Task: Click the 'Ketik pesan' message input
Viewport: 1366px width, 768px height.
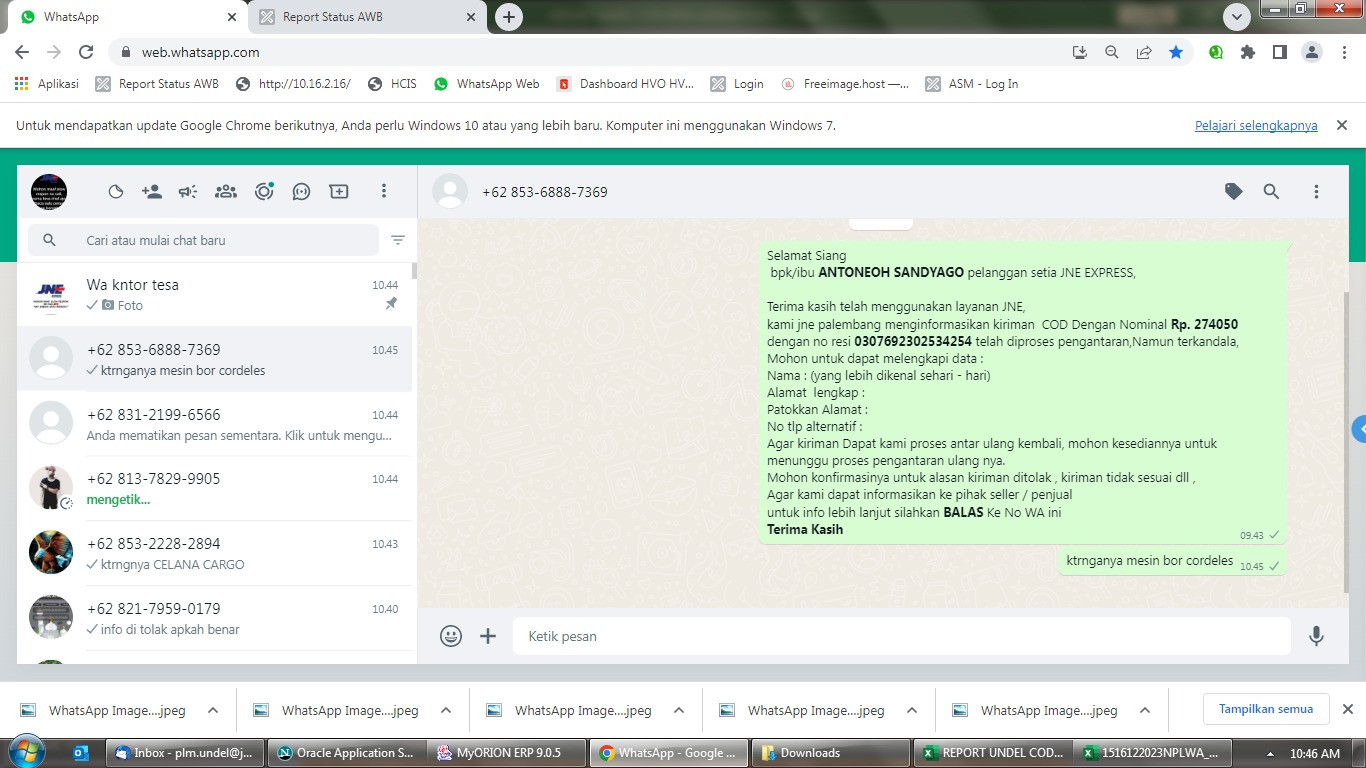Action: [x=902, y=636]
